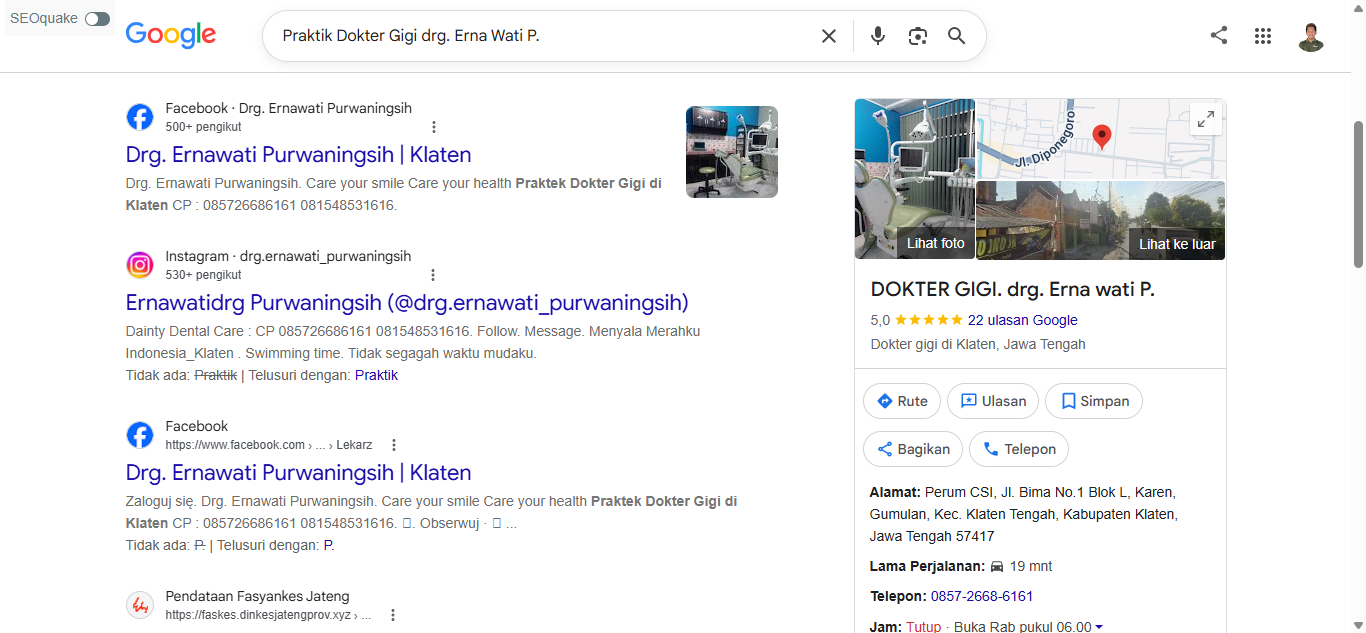
Task: Open the Google account avatar
Action: point(1311,36)
